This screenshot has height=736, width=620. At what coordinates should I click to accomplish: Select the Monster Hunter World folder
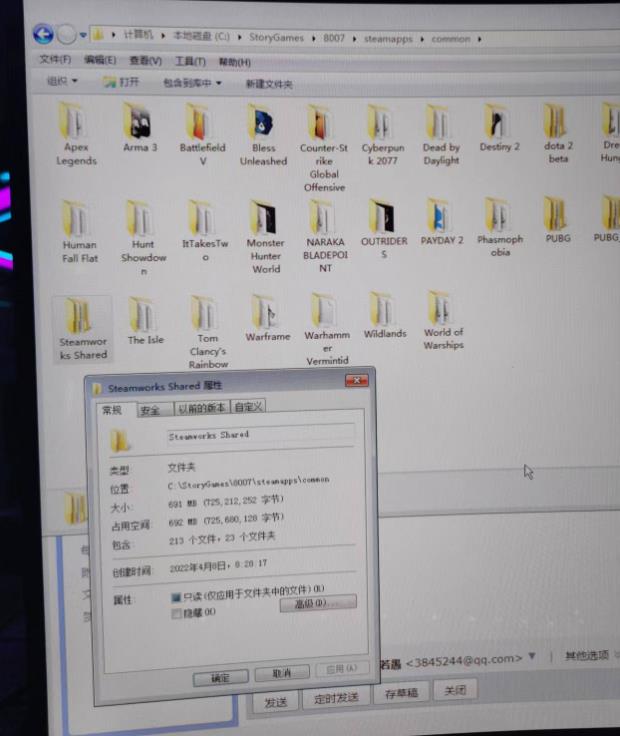coord(265,237)
